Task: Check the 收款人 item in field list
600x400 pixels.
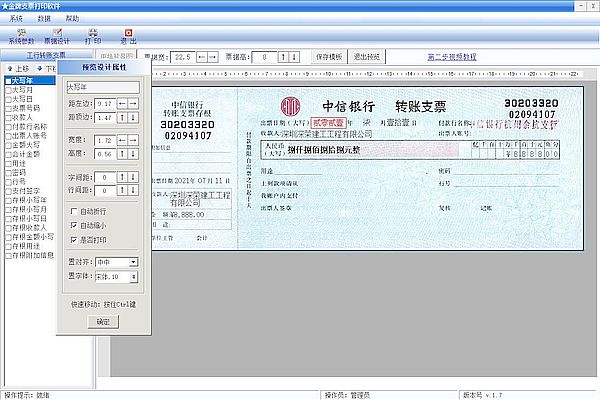Action: [x=8, y=118]
